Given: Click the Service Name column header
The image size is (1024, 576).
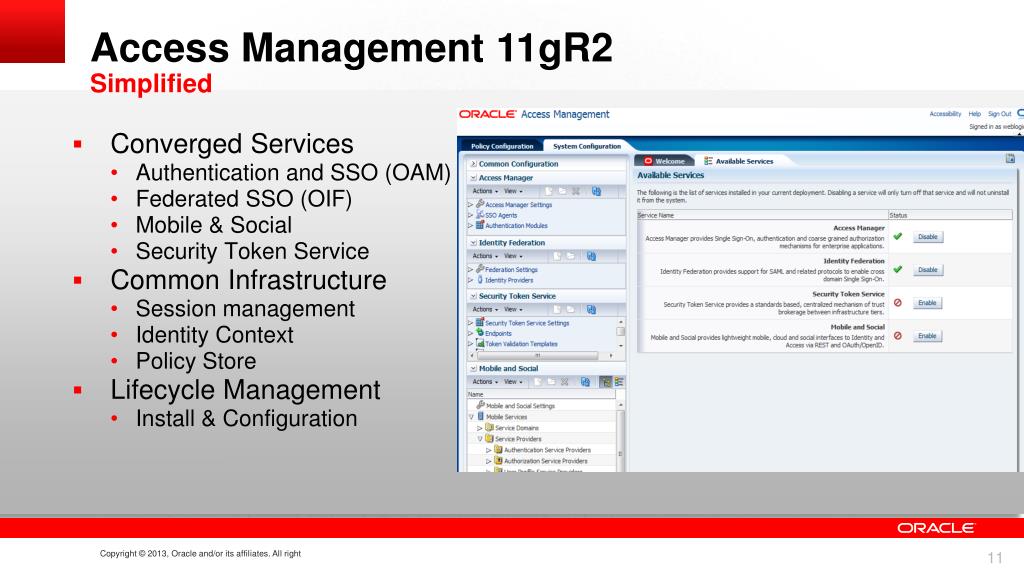Looking at the screenshot, I should pyautogui.click(x=762, y=215).
